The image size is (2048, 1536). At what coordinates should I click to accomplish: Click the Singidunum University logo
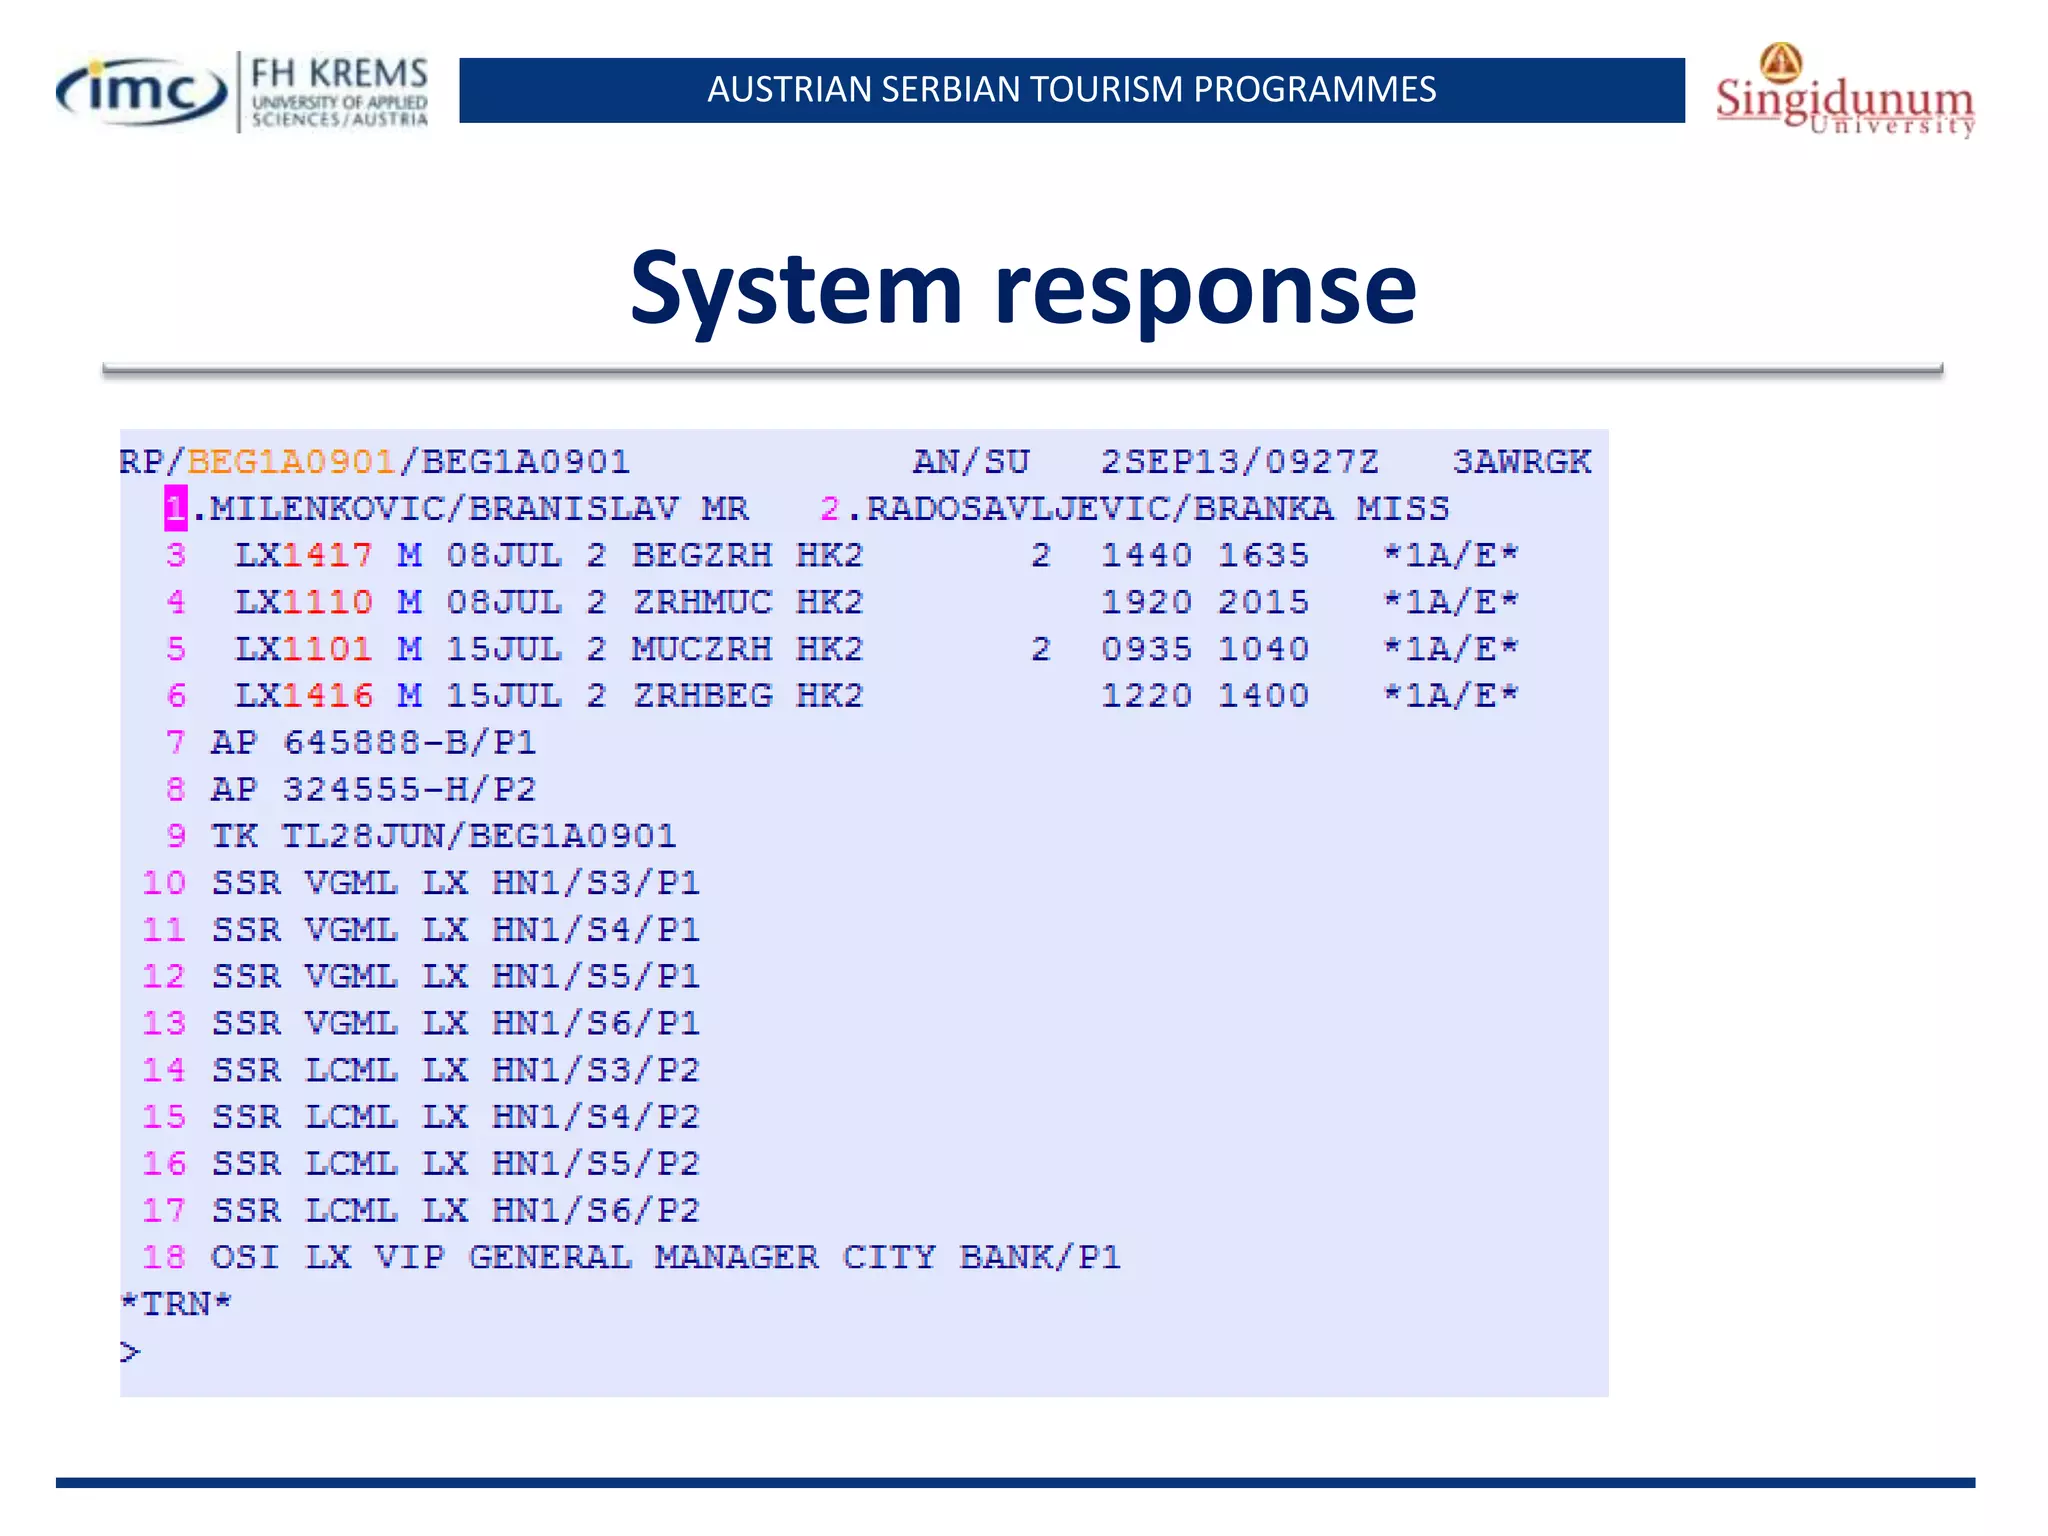pos(1845,90)
